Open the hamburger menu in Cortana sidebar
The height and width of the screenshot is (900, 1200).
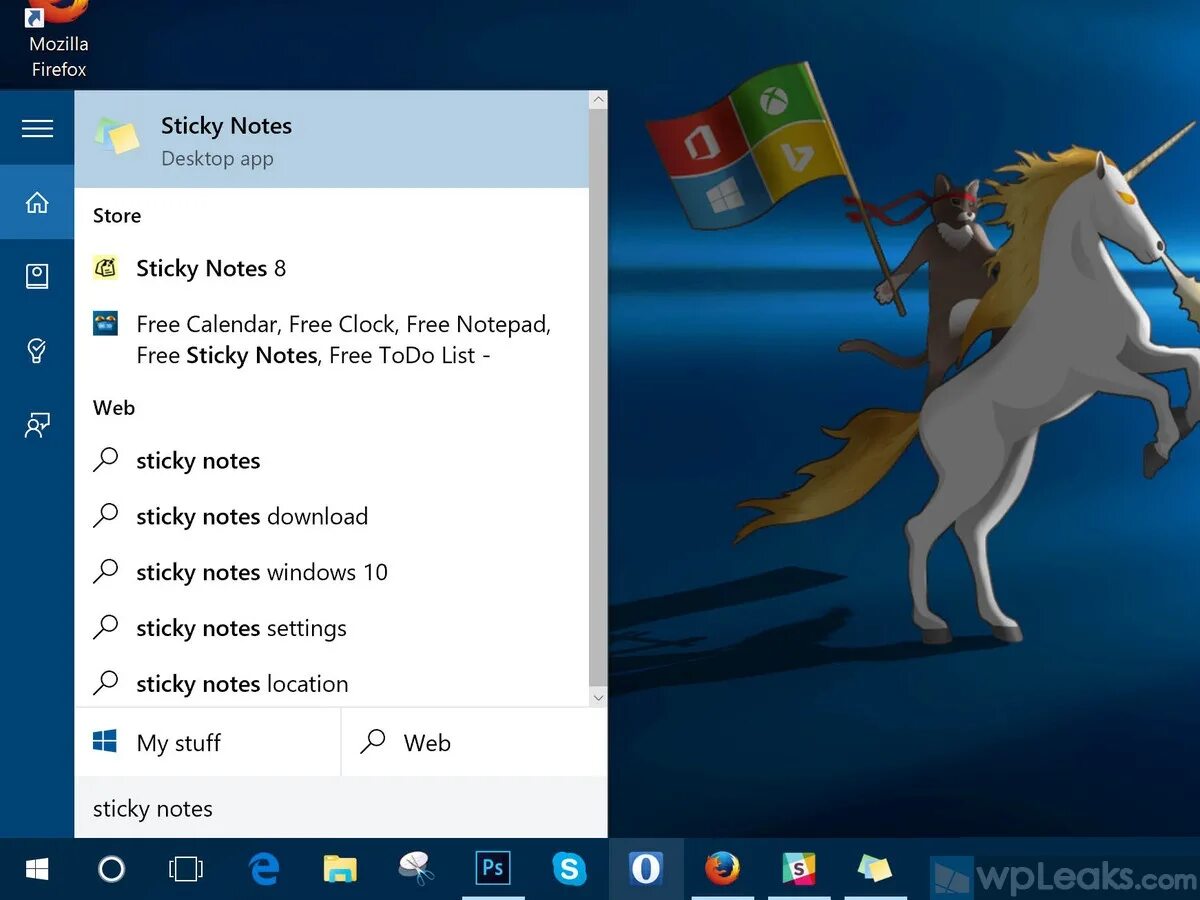tap(37, 128)
